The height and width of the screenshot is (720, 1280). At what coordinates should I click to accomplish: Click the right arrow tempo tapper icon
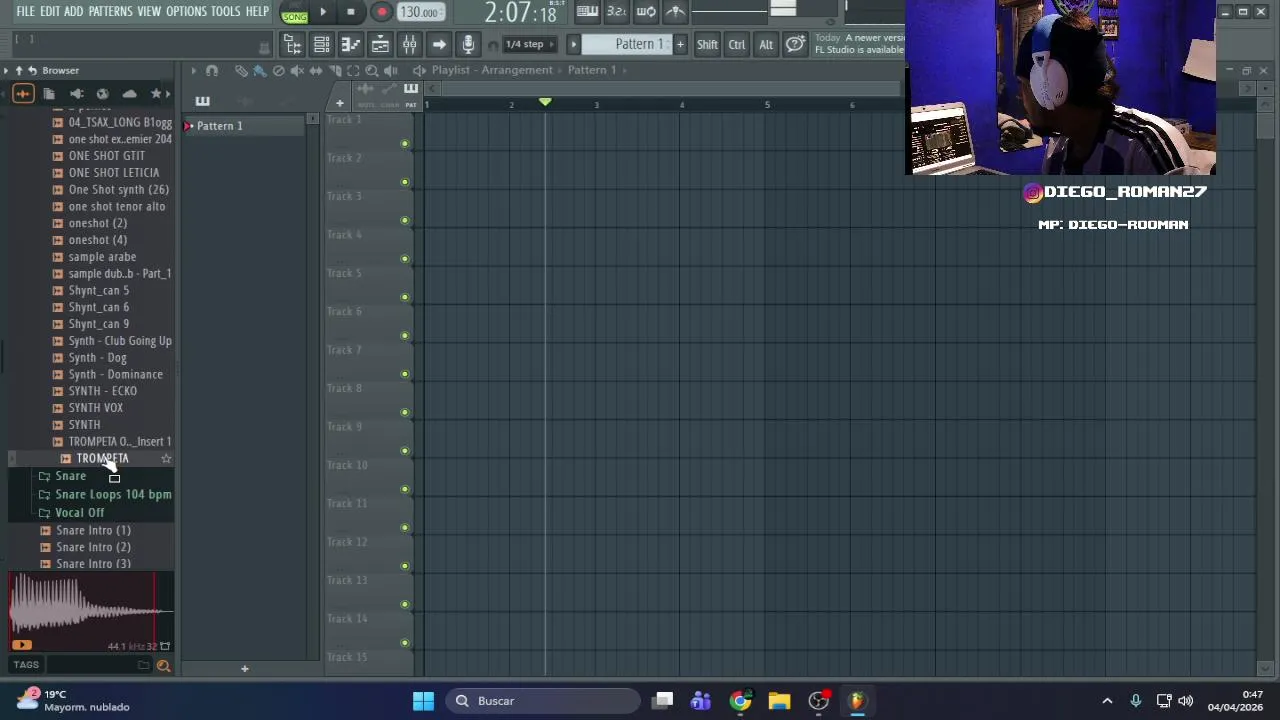(x=439, y=44)
